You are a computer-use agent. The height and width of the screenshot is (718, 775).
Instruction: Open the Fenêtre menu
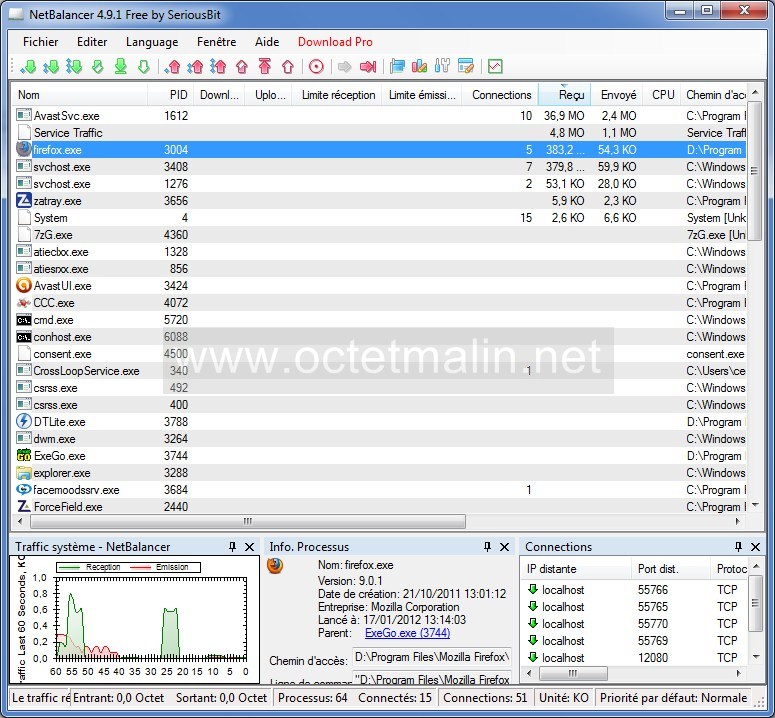tap(216, 42)
